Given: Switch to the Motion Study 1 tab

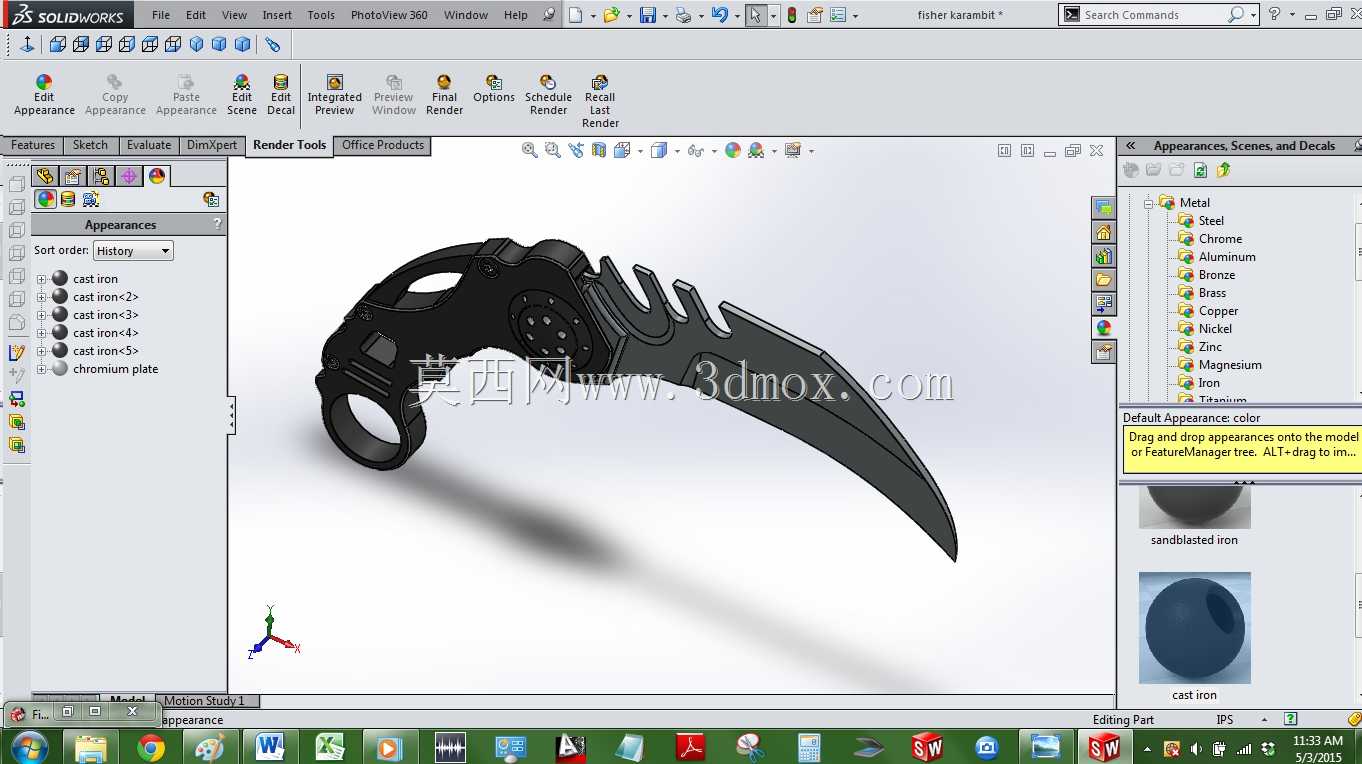Looking at the screenshot, I should [x=204, y=701].
